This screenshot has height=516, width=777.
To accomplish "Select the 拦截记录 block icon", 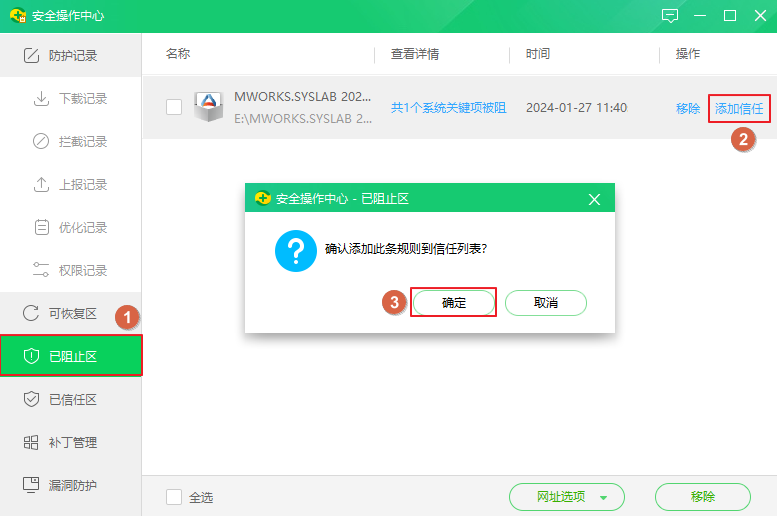I will click(41, 142).
